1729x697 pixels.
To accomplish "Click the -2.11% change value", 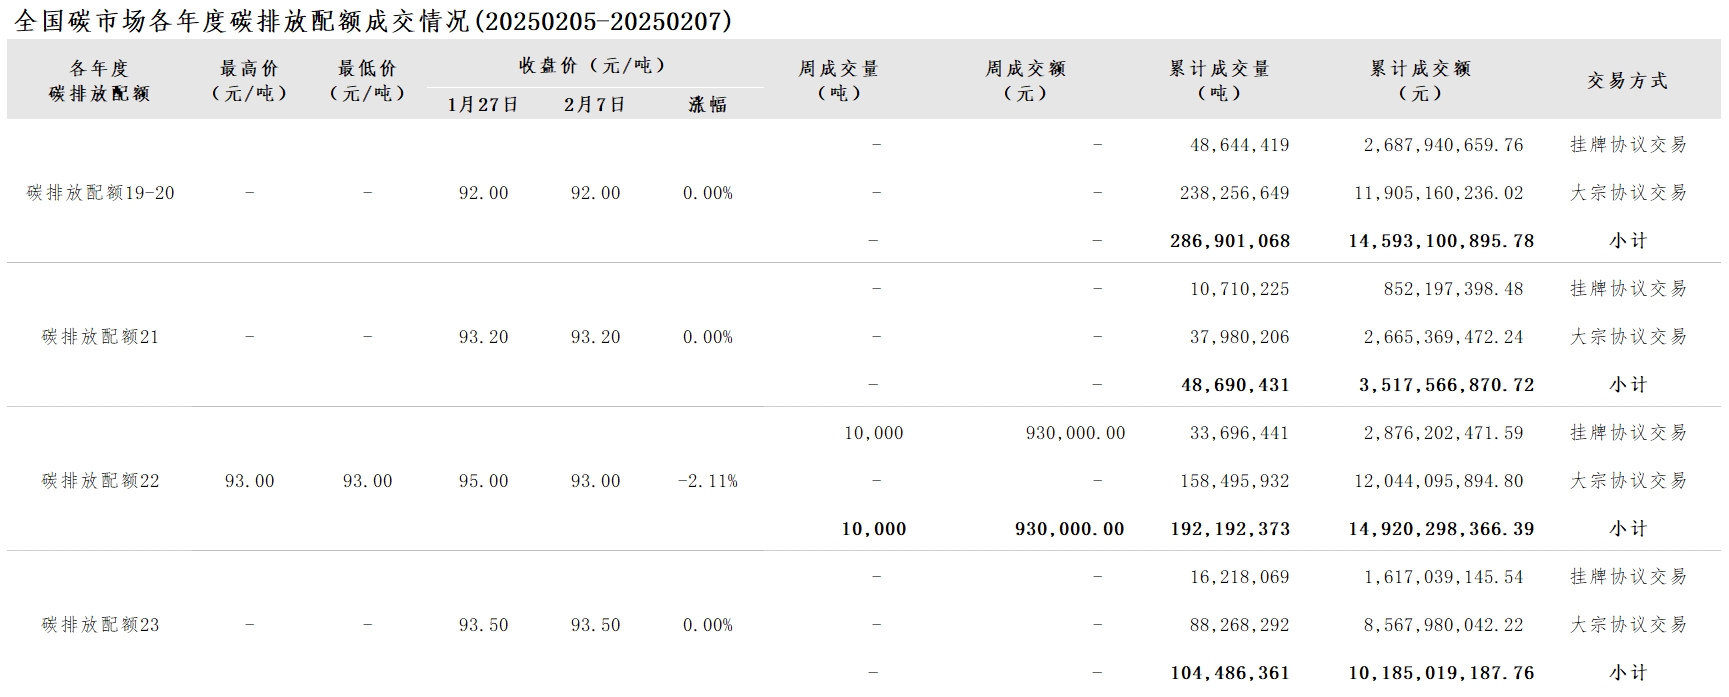I will click(707, 481).
